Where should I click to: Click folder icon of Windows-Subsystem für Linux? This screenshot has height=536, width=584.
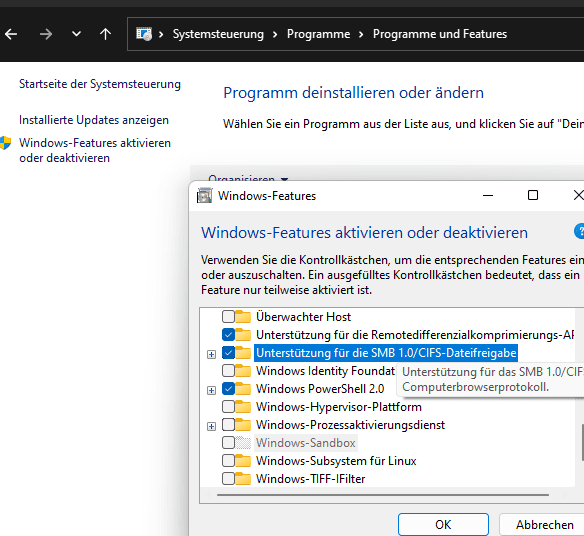[243, 460]
